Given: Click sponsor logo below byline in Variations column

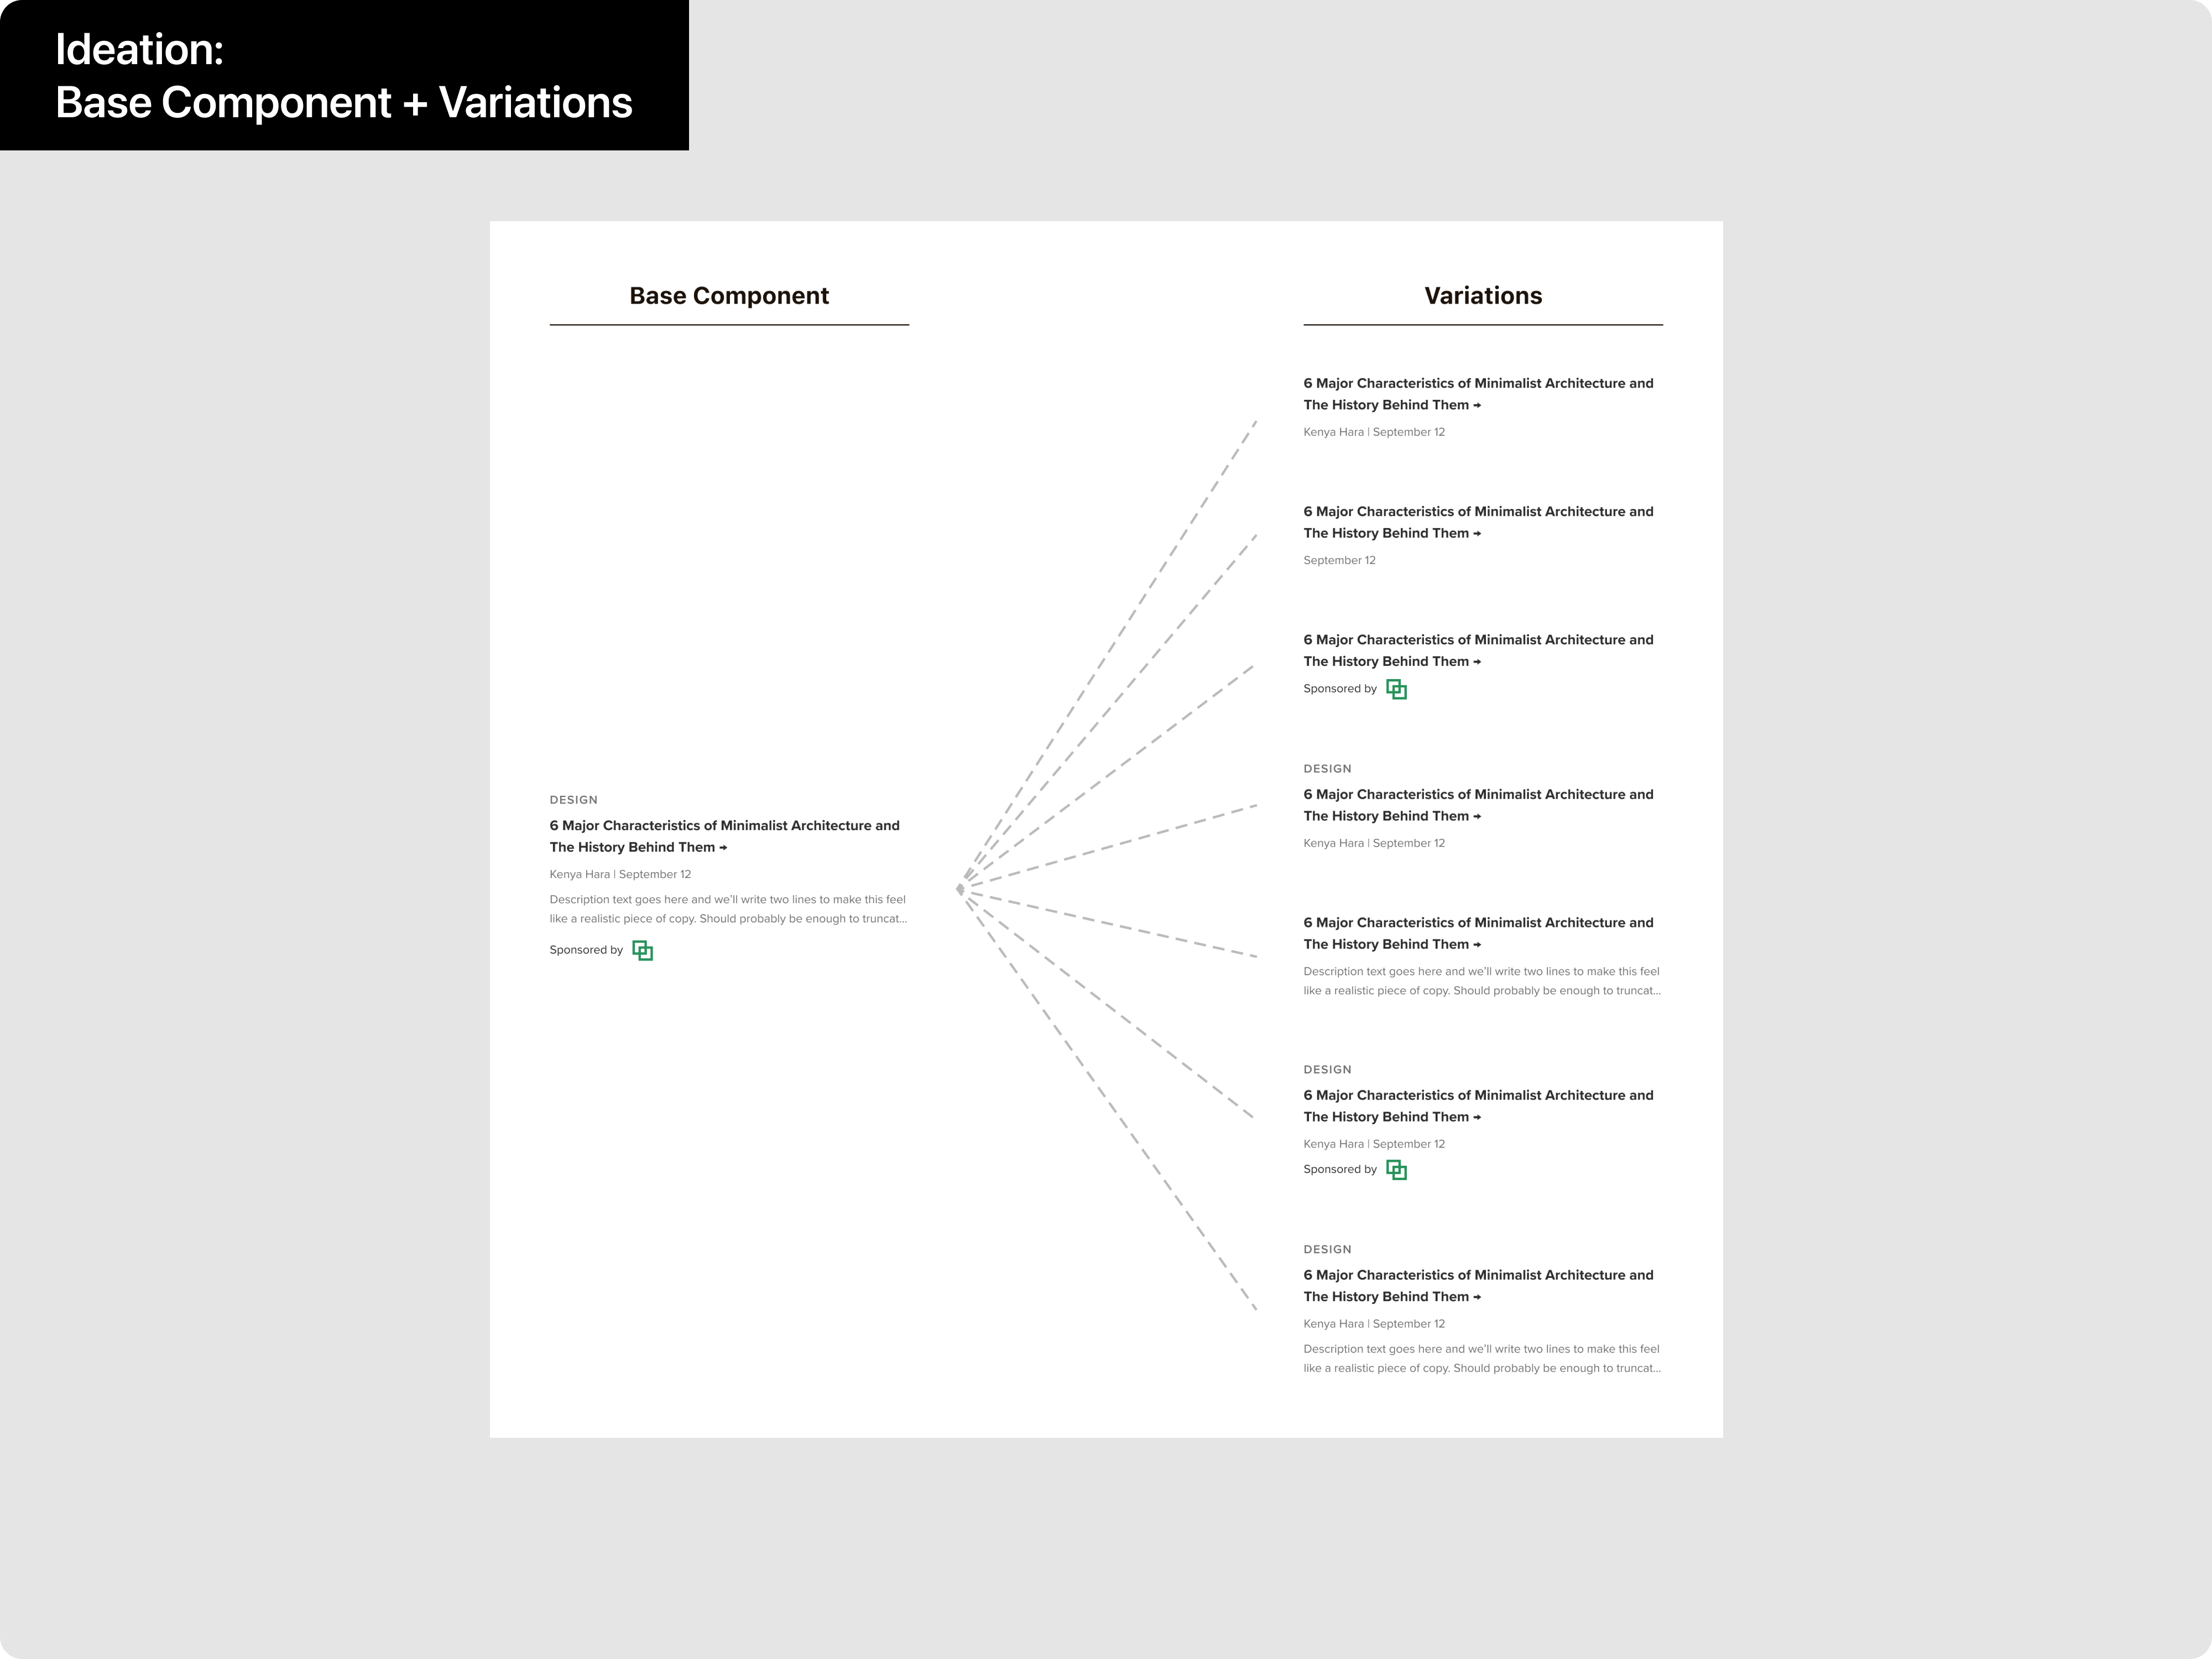Looking at the screenshot, I should [1397, 1170].
